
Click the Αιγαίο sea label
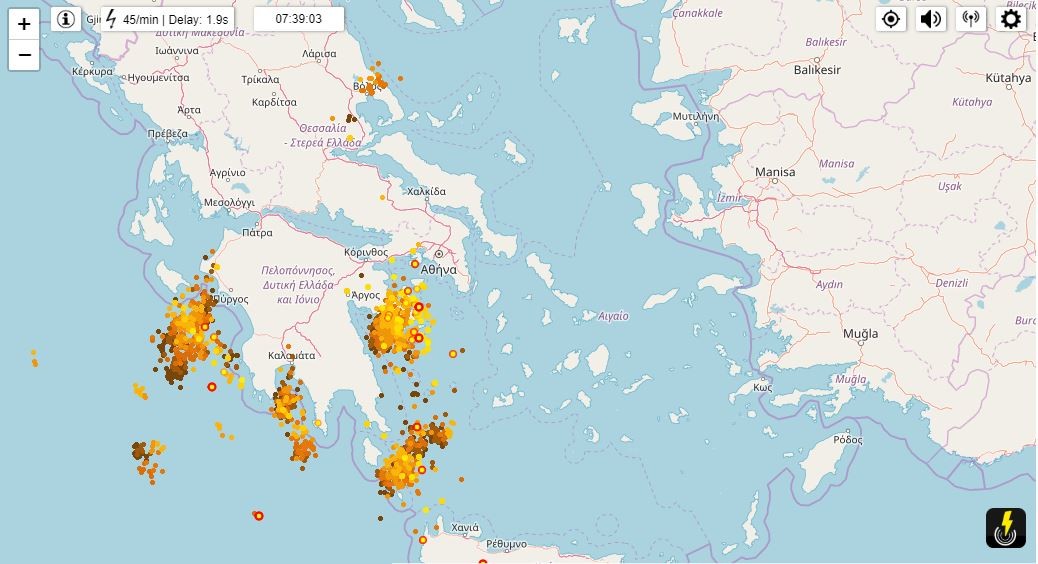click(613, 316)
